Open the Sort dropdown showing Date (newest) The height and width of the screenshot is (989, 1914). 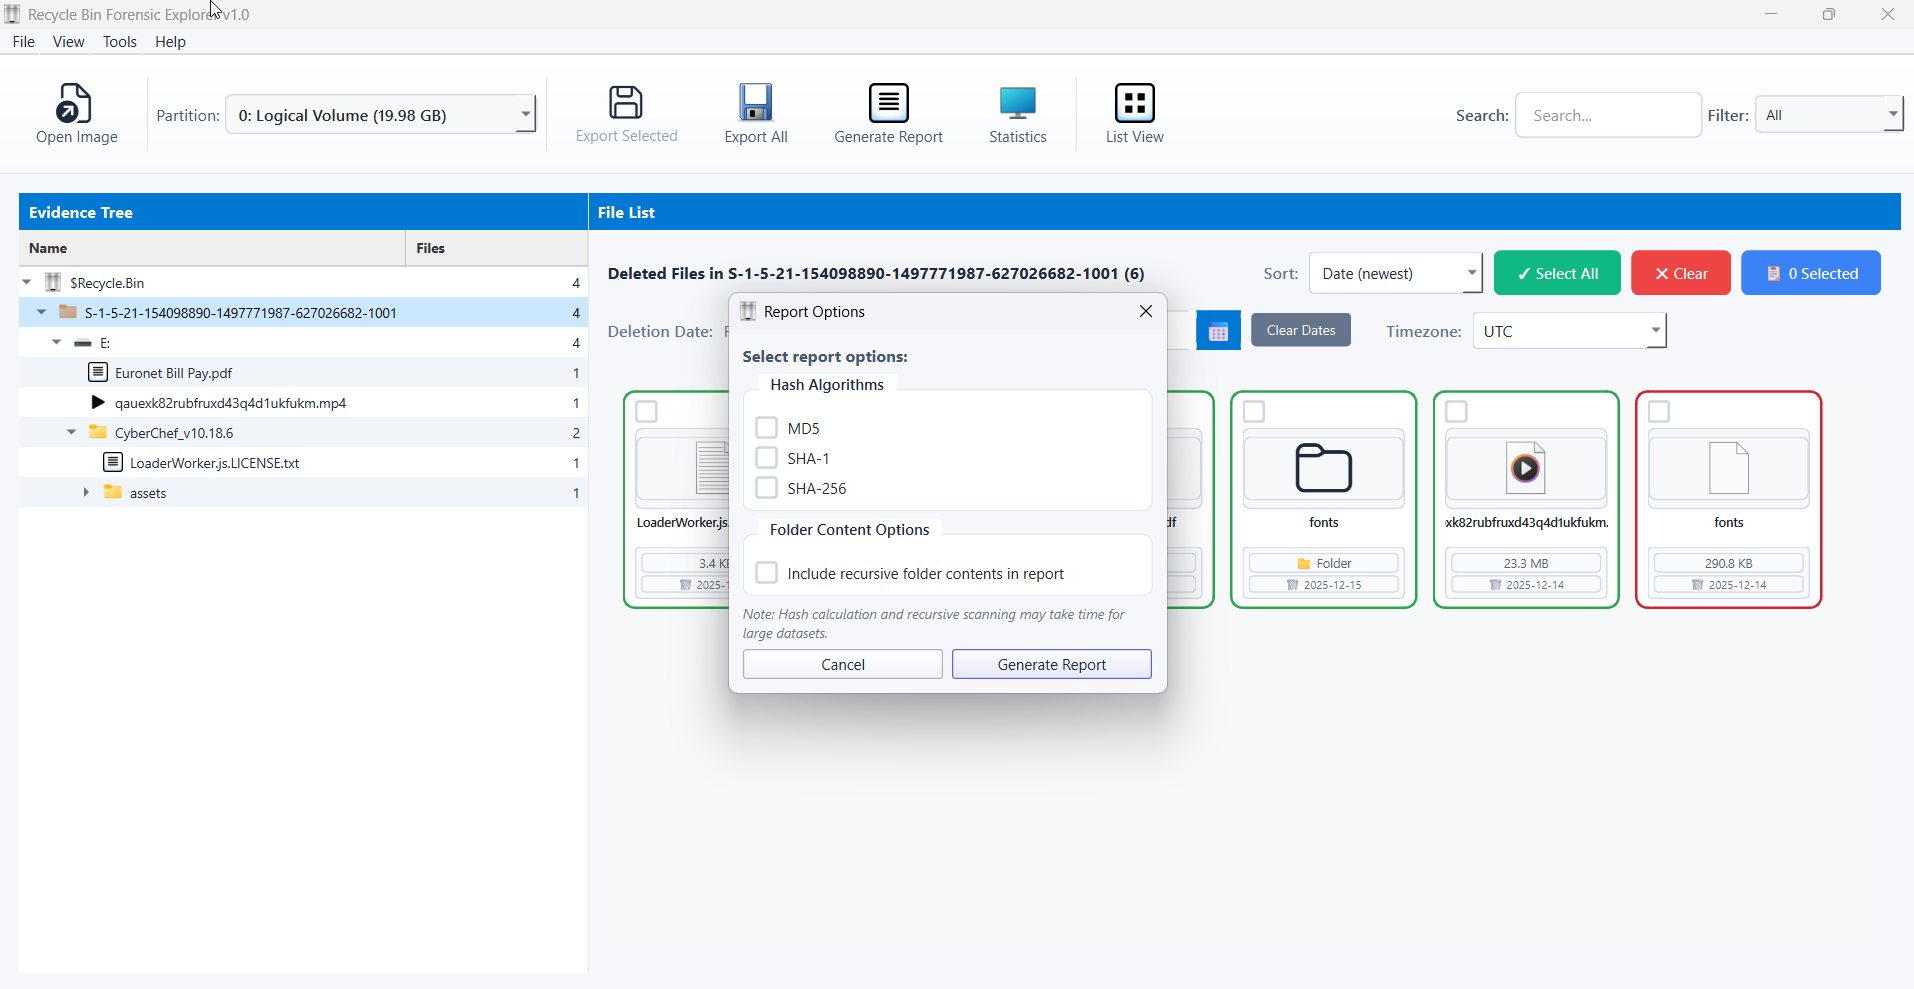click(x=1395, y=273)
